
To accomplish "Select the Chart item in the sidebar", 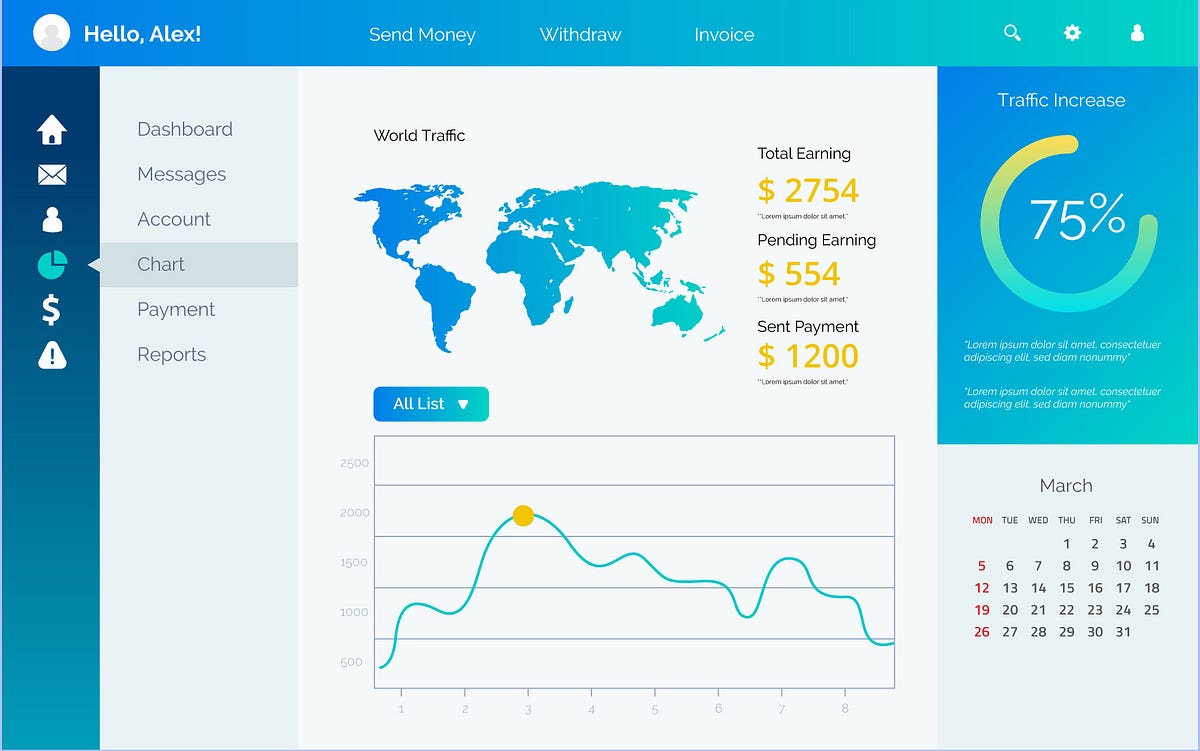I will pos(160,264).
